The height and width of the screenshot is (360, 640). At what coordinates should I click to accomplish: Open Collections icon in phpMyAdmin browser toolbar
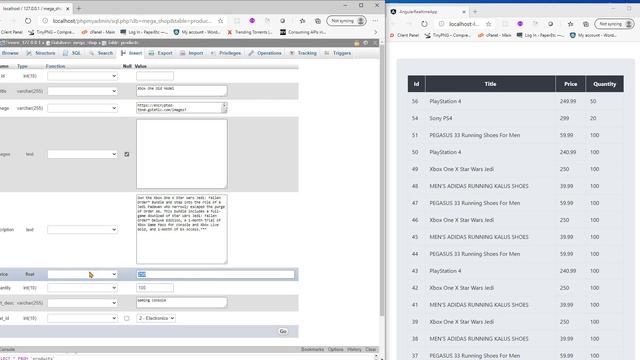click(318, 21)
